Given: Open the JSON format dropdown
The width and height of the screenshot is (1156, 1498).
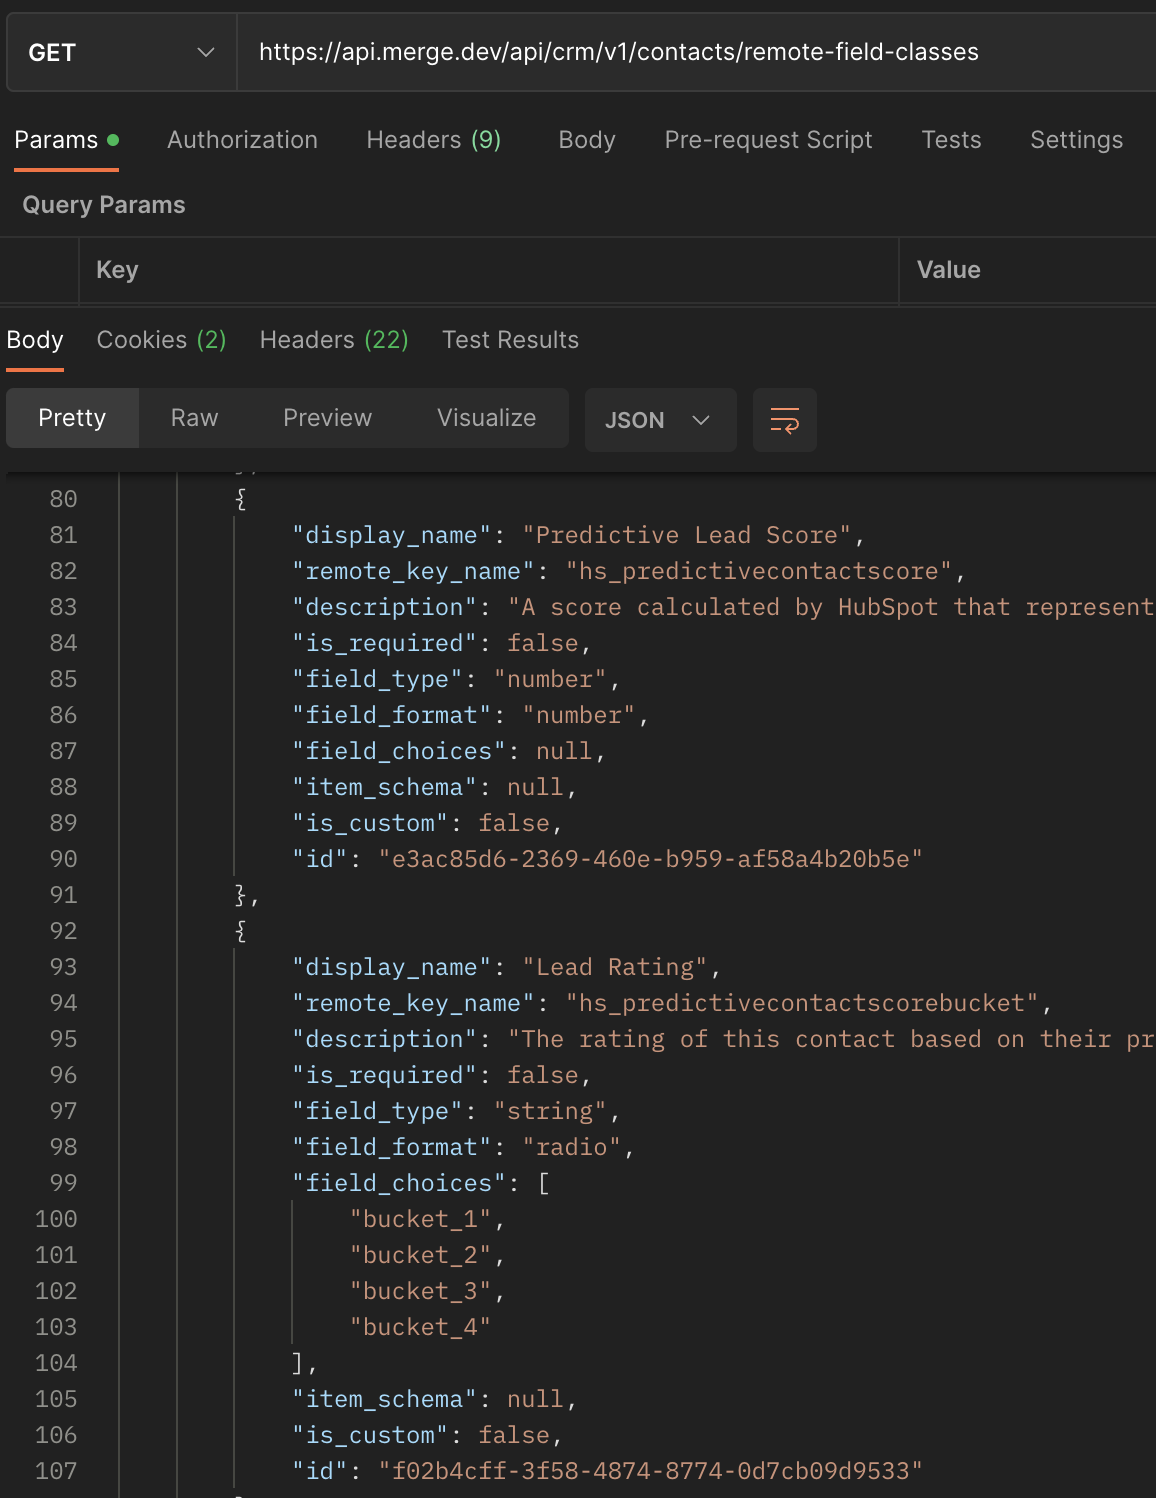Looking at the screenshot, I should click(660, 420).
